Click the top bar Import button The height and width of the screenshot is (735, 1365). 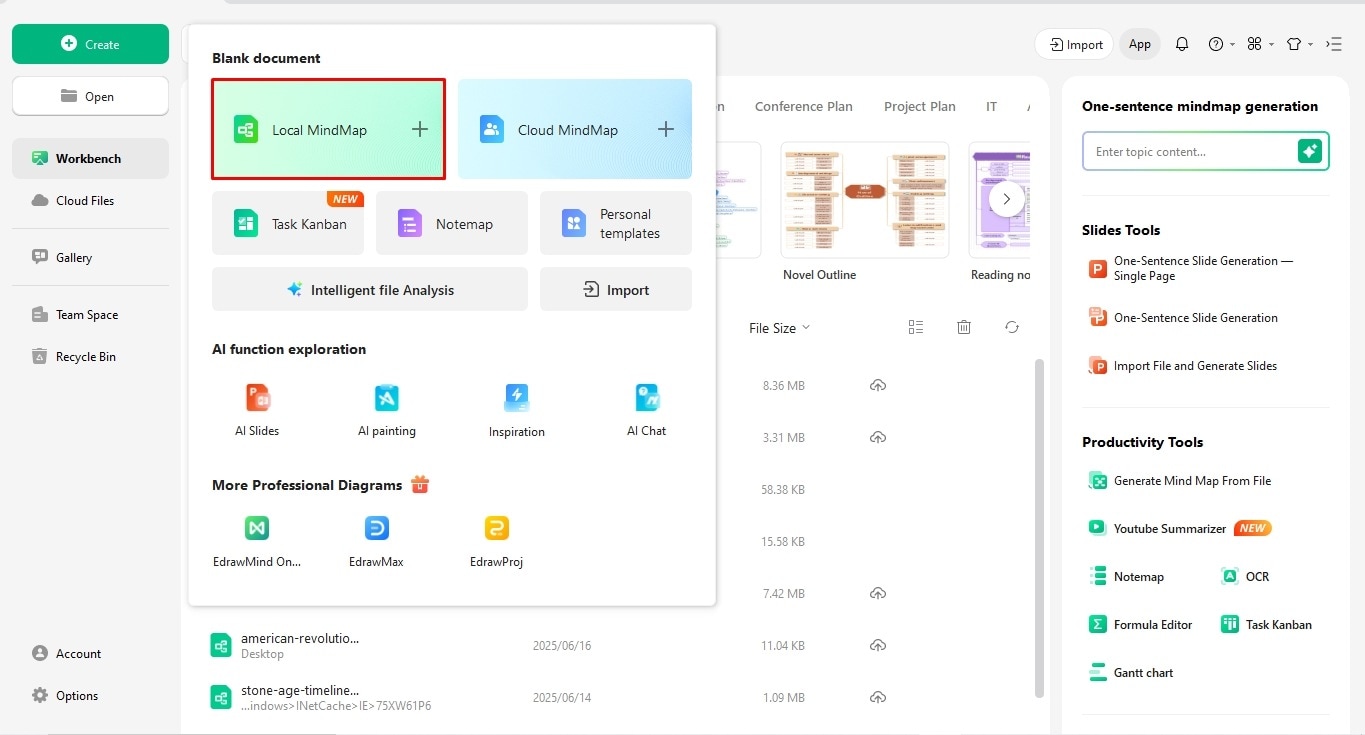pos(1075,44)
